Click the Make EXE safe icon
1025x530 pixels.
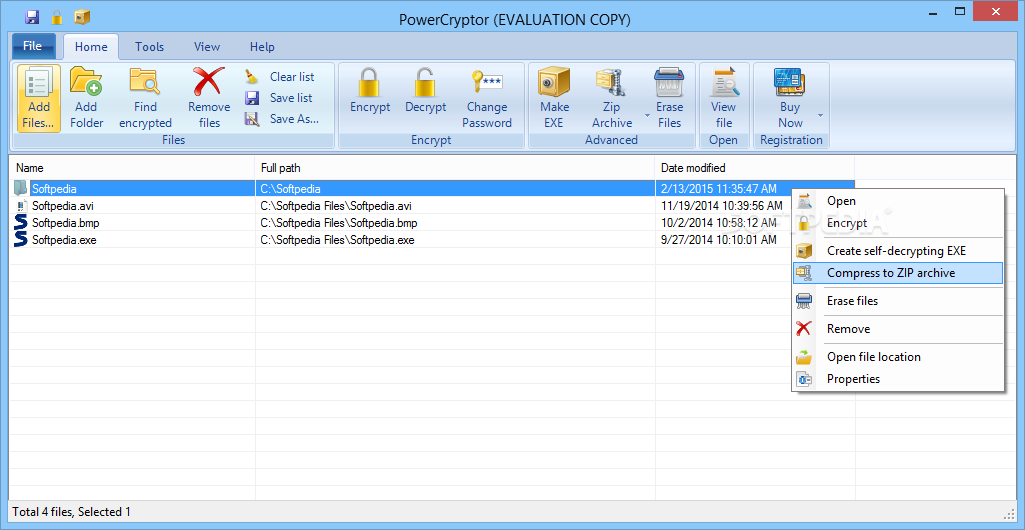pyautogui.click(x=554, y=82)
